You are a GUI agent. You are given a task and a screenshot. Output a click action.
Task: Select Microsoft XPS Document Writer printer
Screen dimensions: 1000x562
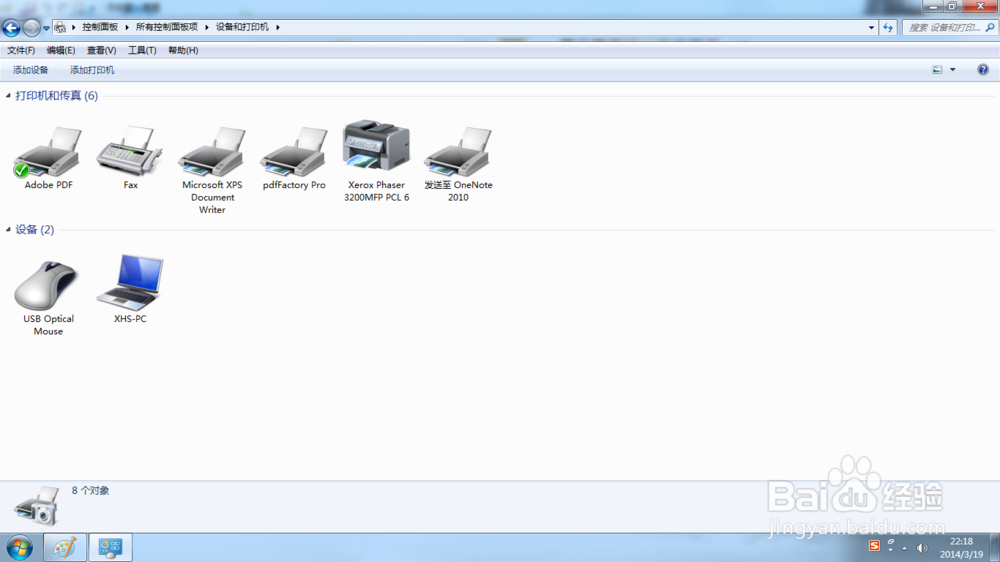pos(212,152)
